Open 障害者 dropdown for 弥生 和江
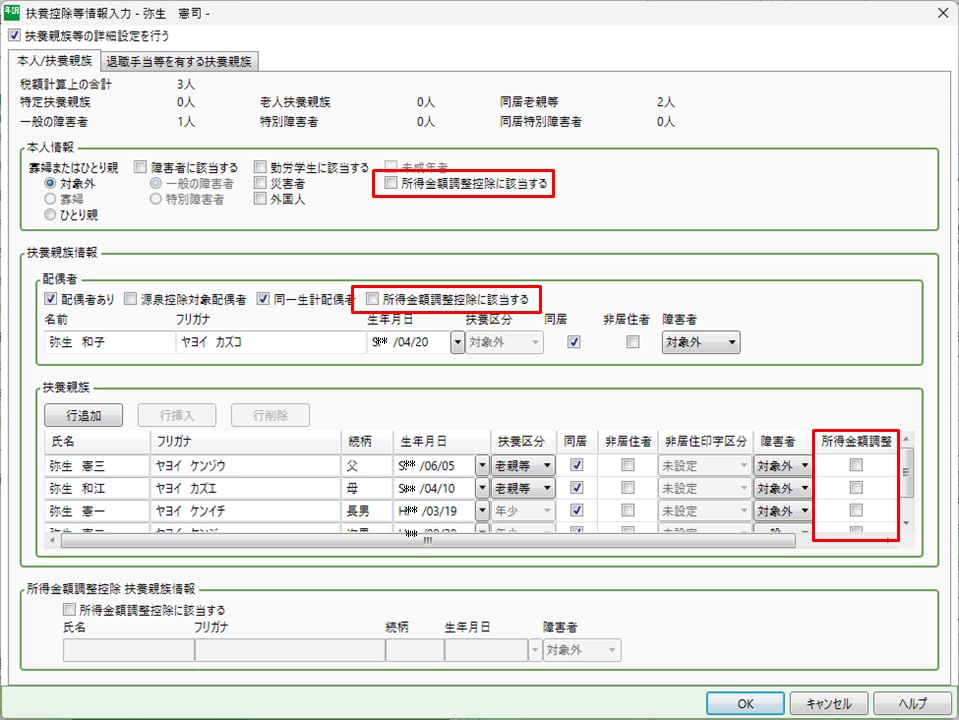959x720 pixels. click(782, 489)
